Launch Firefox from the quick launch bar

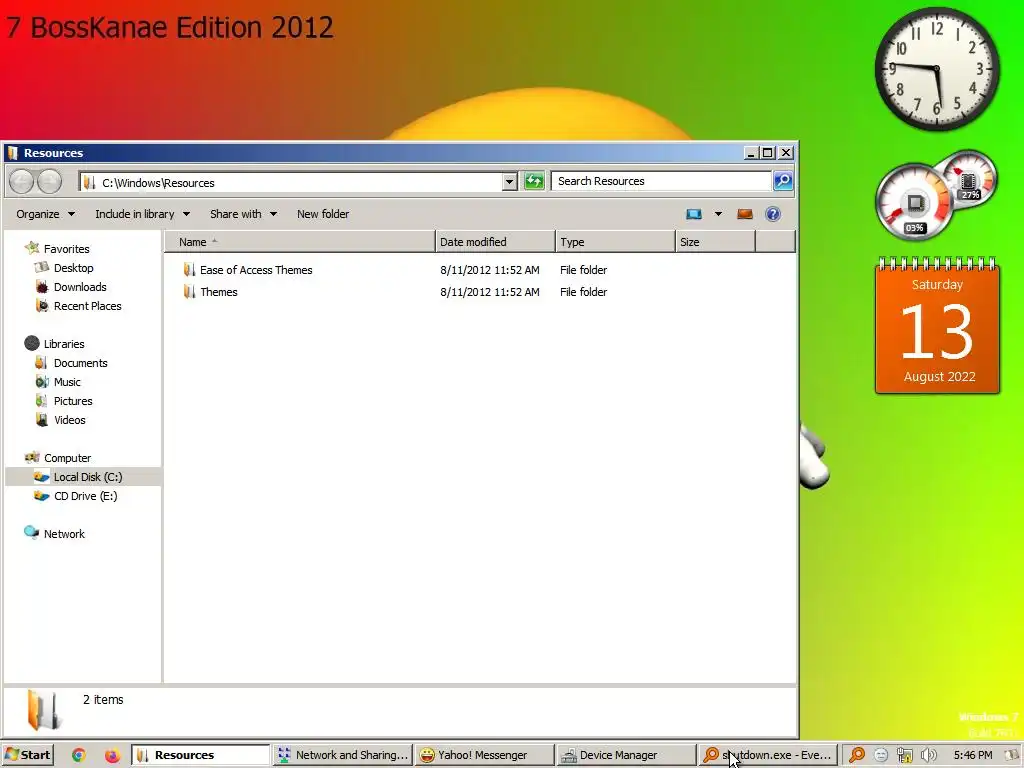112,756
